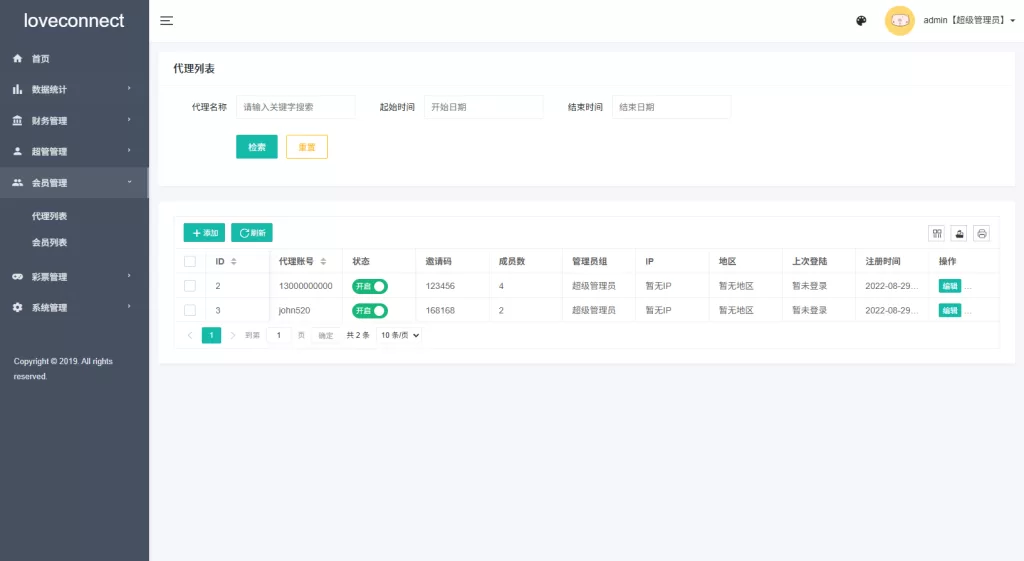The image size is (1024, 561).
Task: Click 编辑 edit button for 13000000000 row
Action: point(950,286)
